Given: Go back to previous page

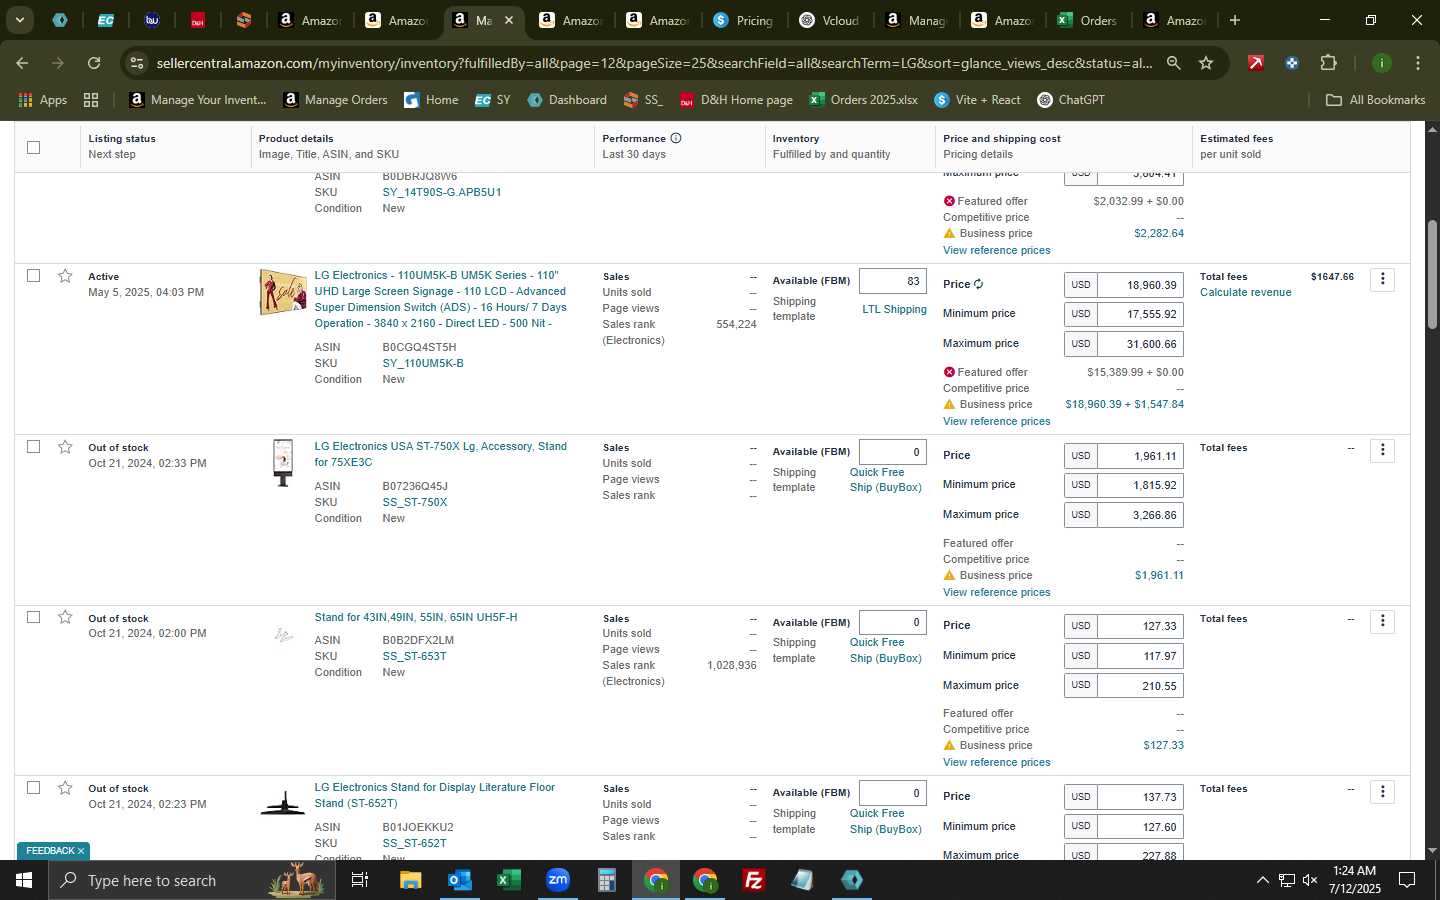Looking at the screenshot, I should coord(22,63).
